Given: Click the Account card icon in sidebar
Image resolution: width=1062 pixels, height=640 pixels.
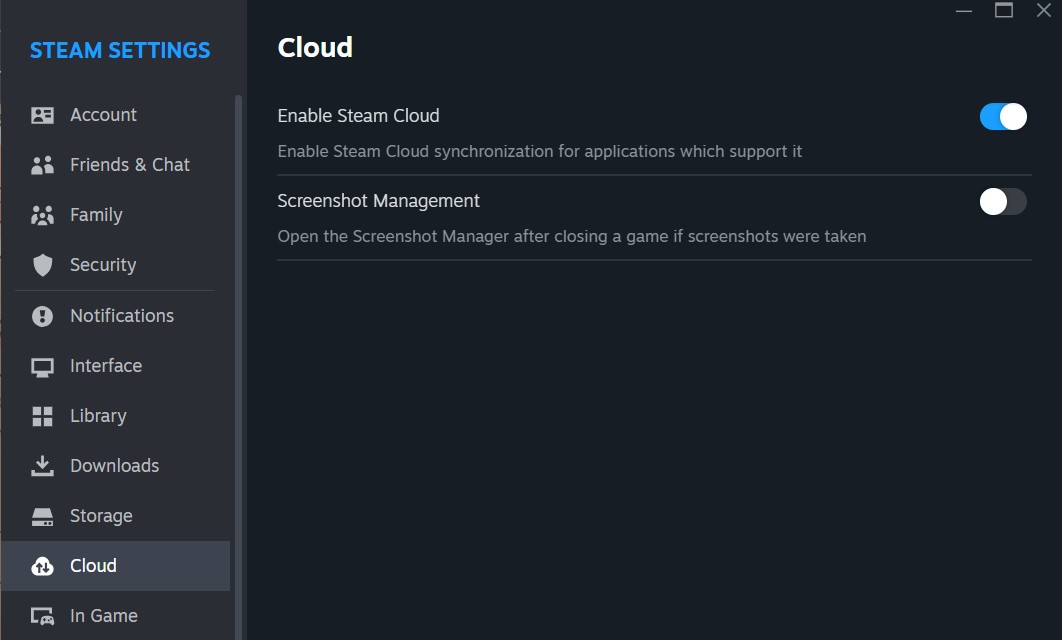Looking at the screenshot, I should tap(42, 115).
